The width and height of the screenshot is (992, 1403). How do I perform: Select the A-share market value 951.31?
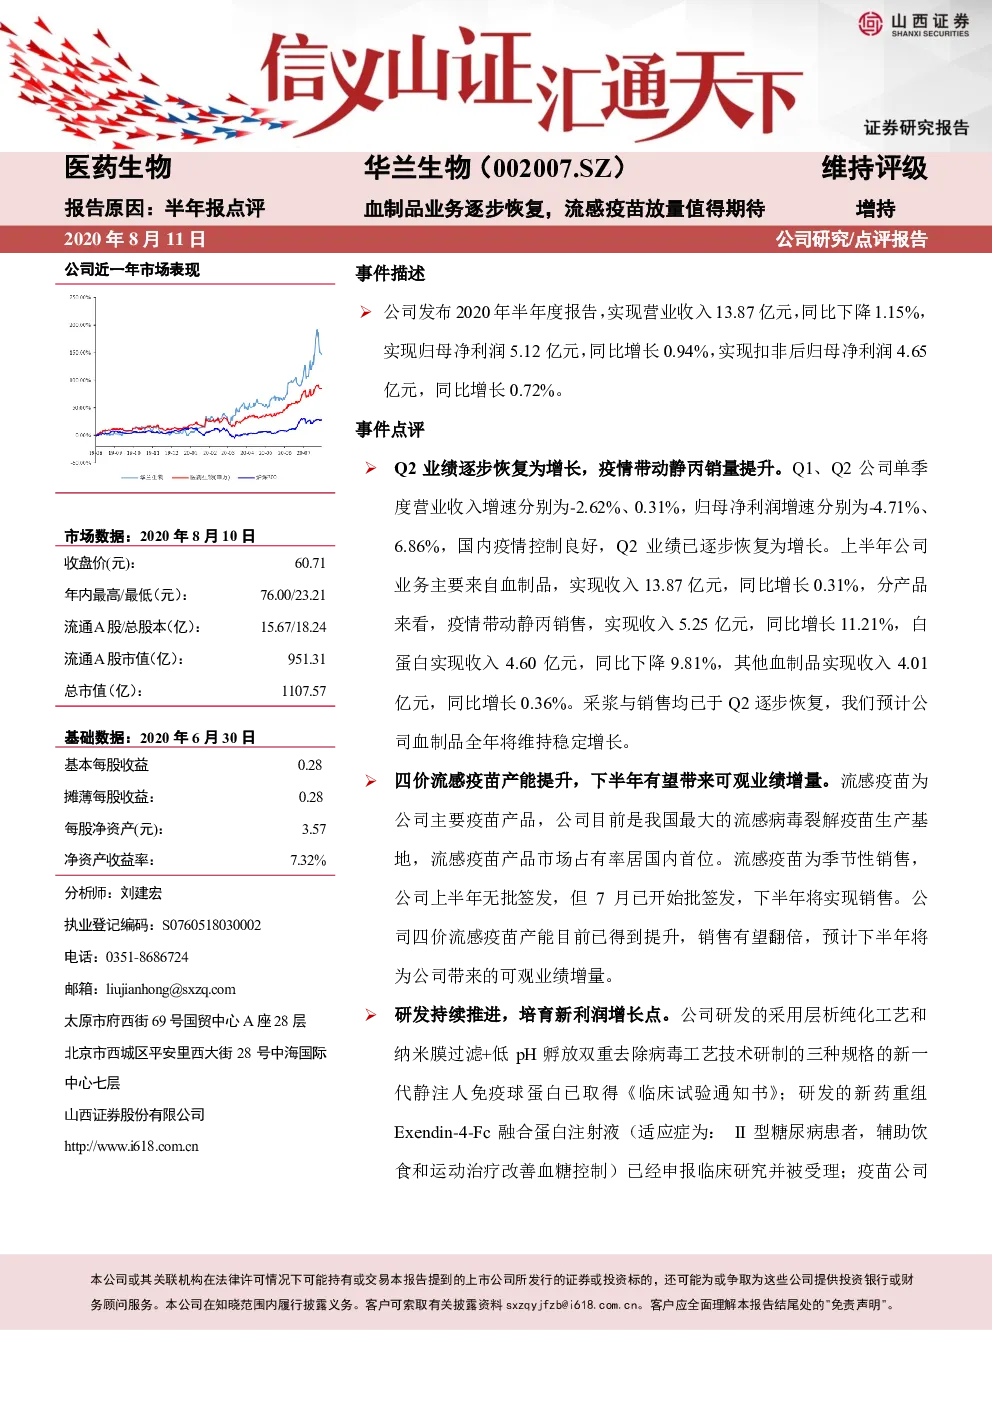coord(307,659)
